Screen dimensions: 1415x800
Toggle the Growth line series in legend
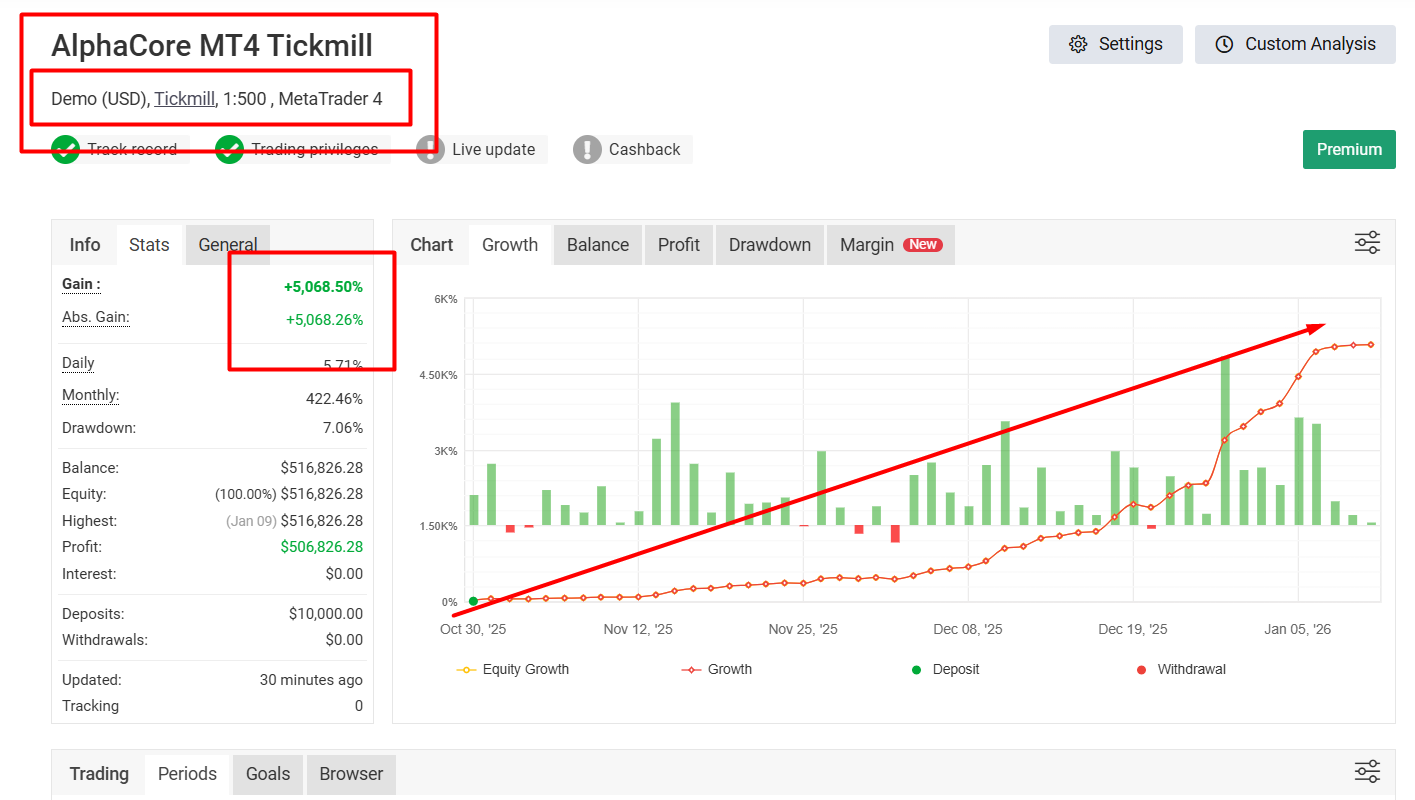tap(717, 670)
